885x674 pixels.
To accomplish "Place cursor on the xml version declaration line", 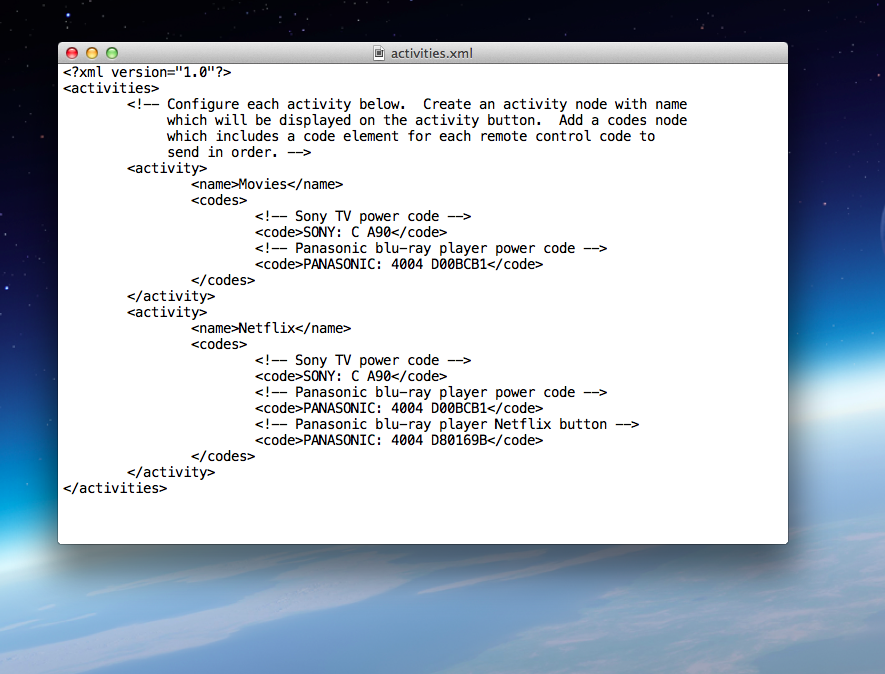I will 147,72.
